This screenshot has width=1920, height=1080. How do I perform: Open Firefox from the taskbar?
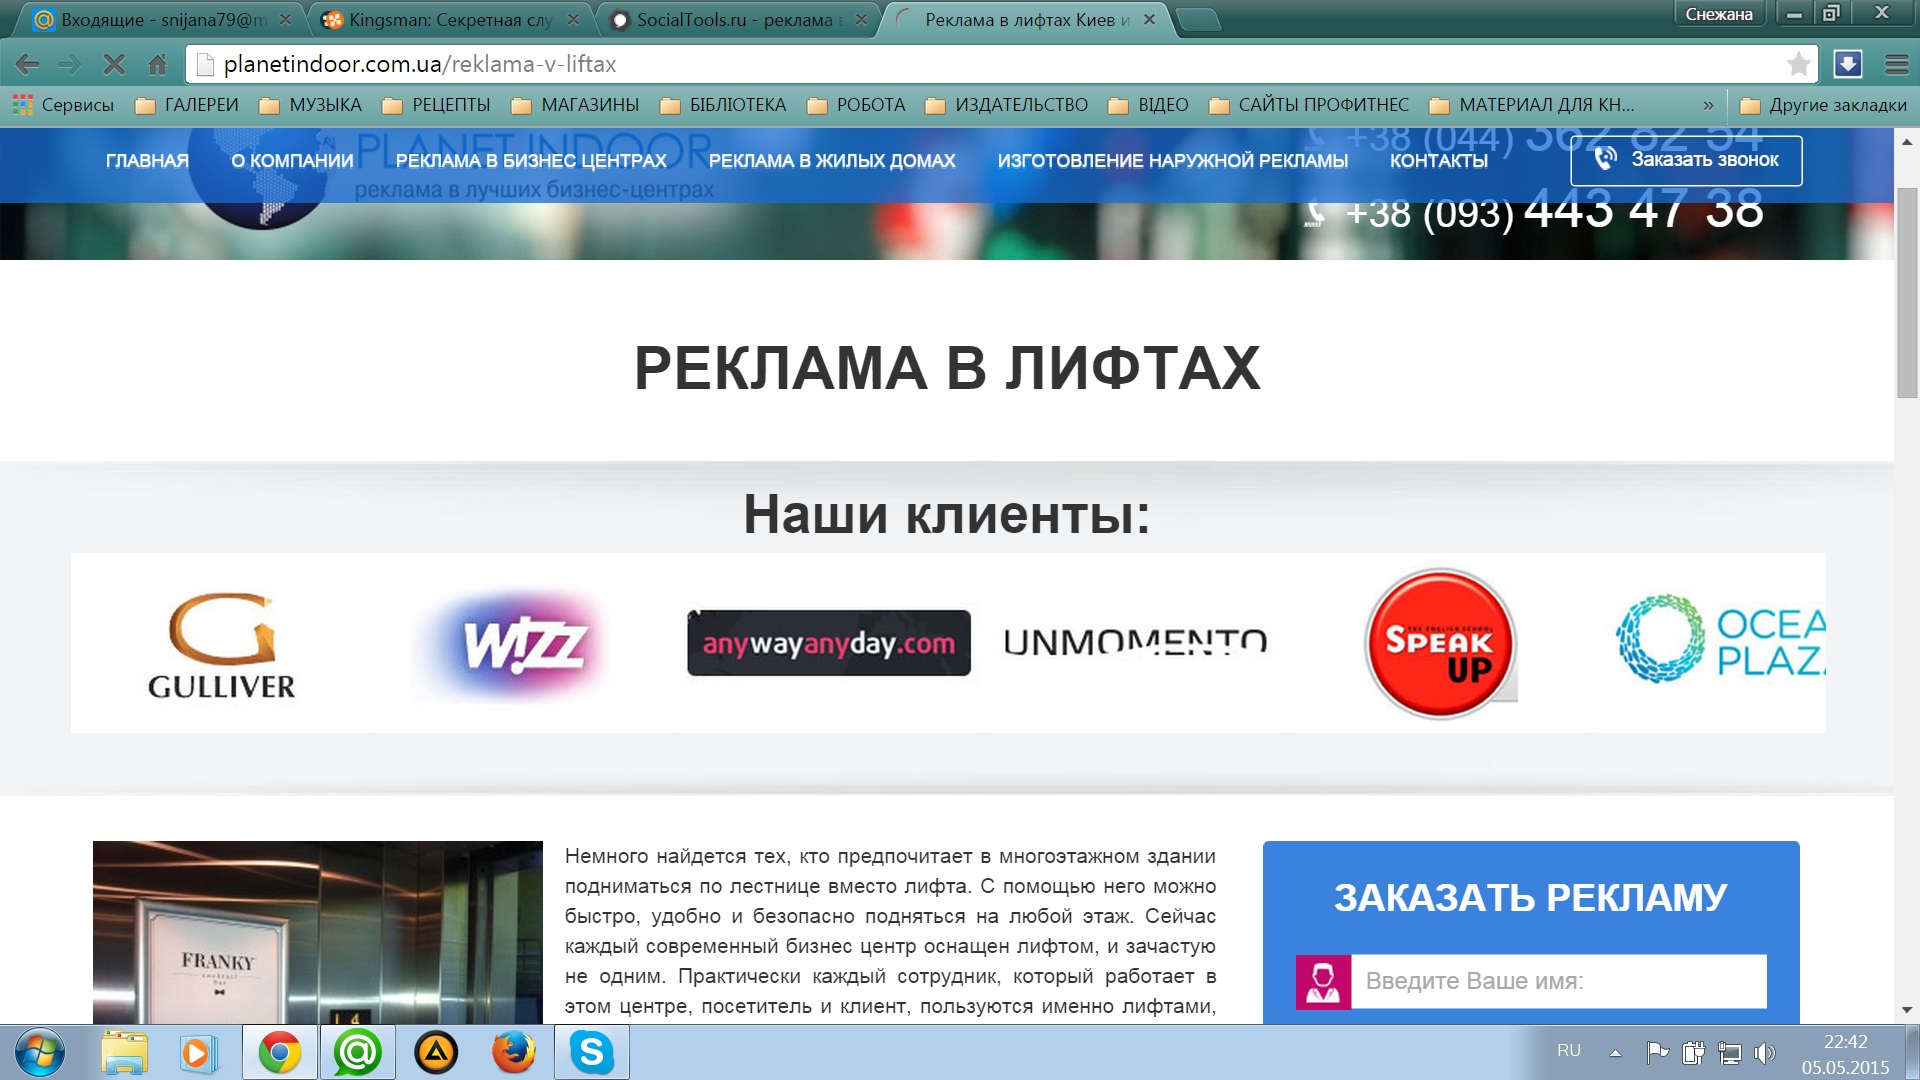(x=514, y=1053)
